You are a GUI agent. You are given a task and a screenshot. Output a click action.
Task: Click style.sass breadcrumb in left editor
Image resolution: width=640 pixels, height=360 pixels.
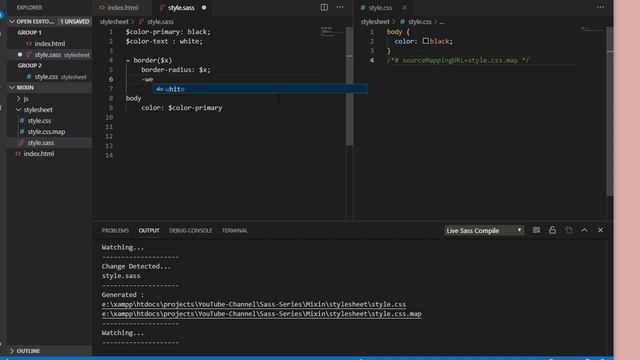(160, 22)
